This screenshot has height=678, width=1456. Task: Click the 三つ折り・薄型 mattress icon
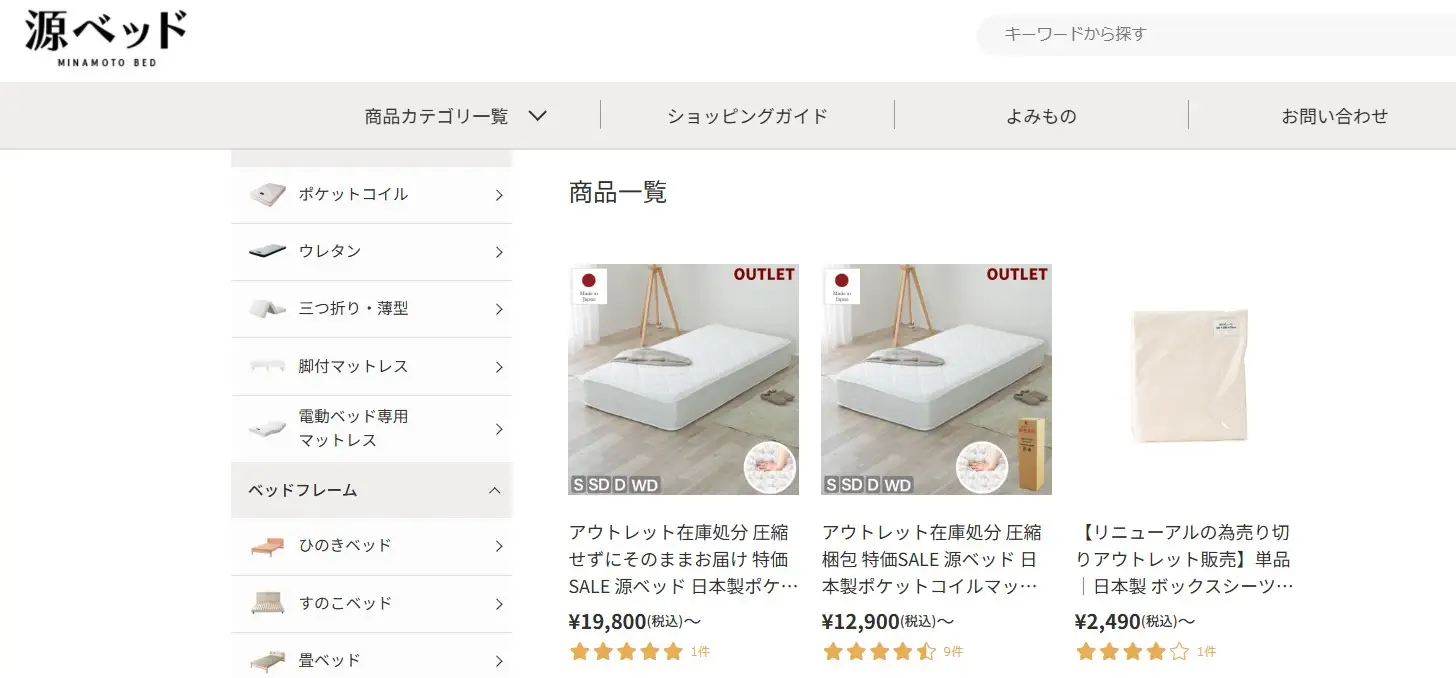[x=268, y=309]
